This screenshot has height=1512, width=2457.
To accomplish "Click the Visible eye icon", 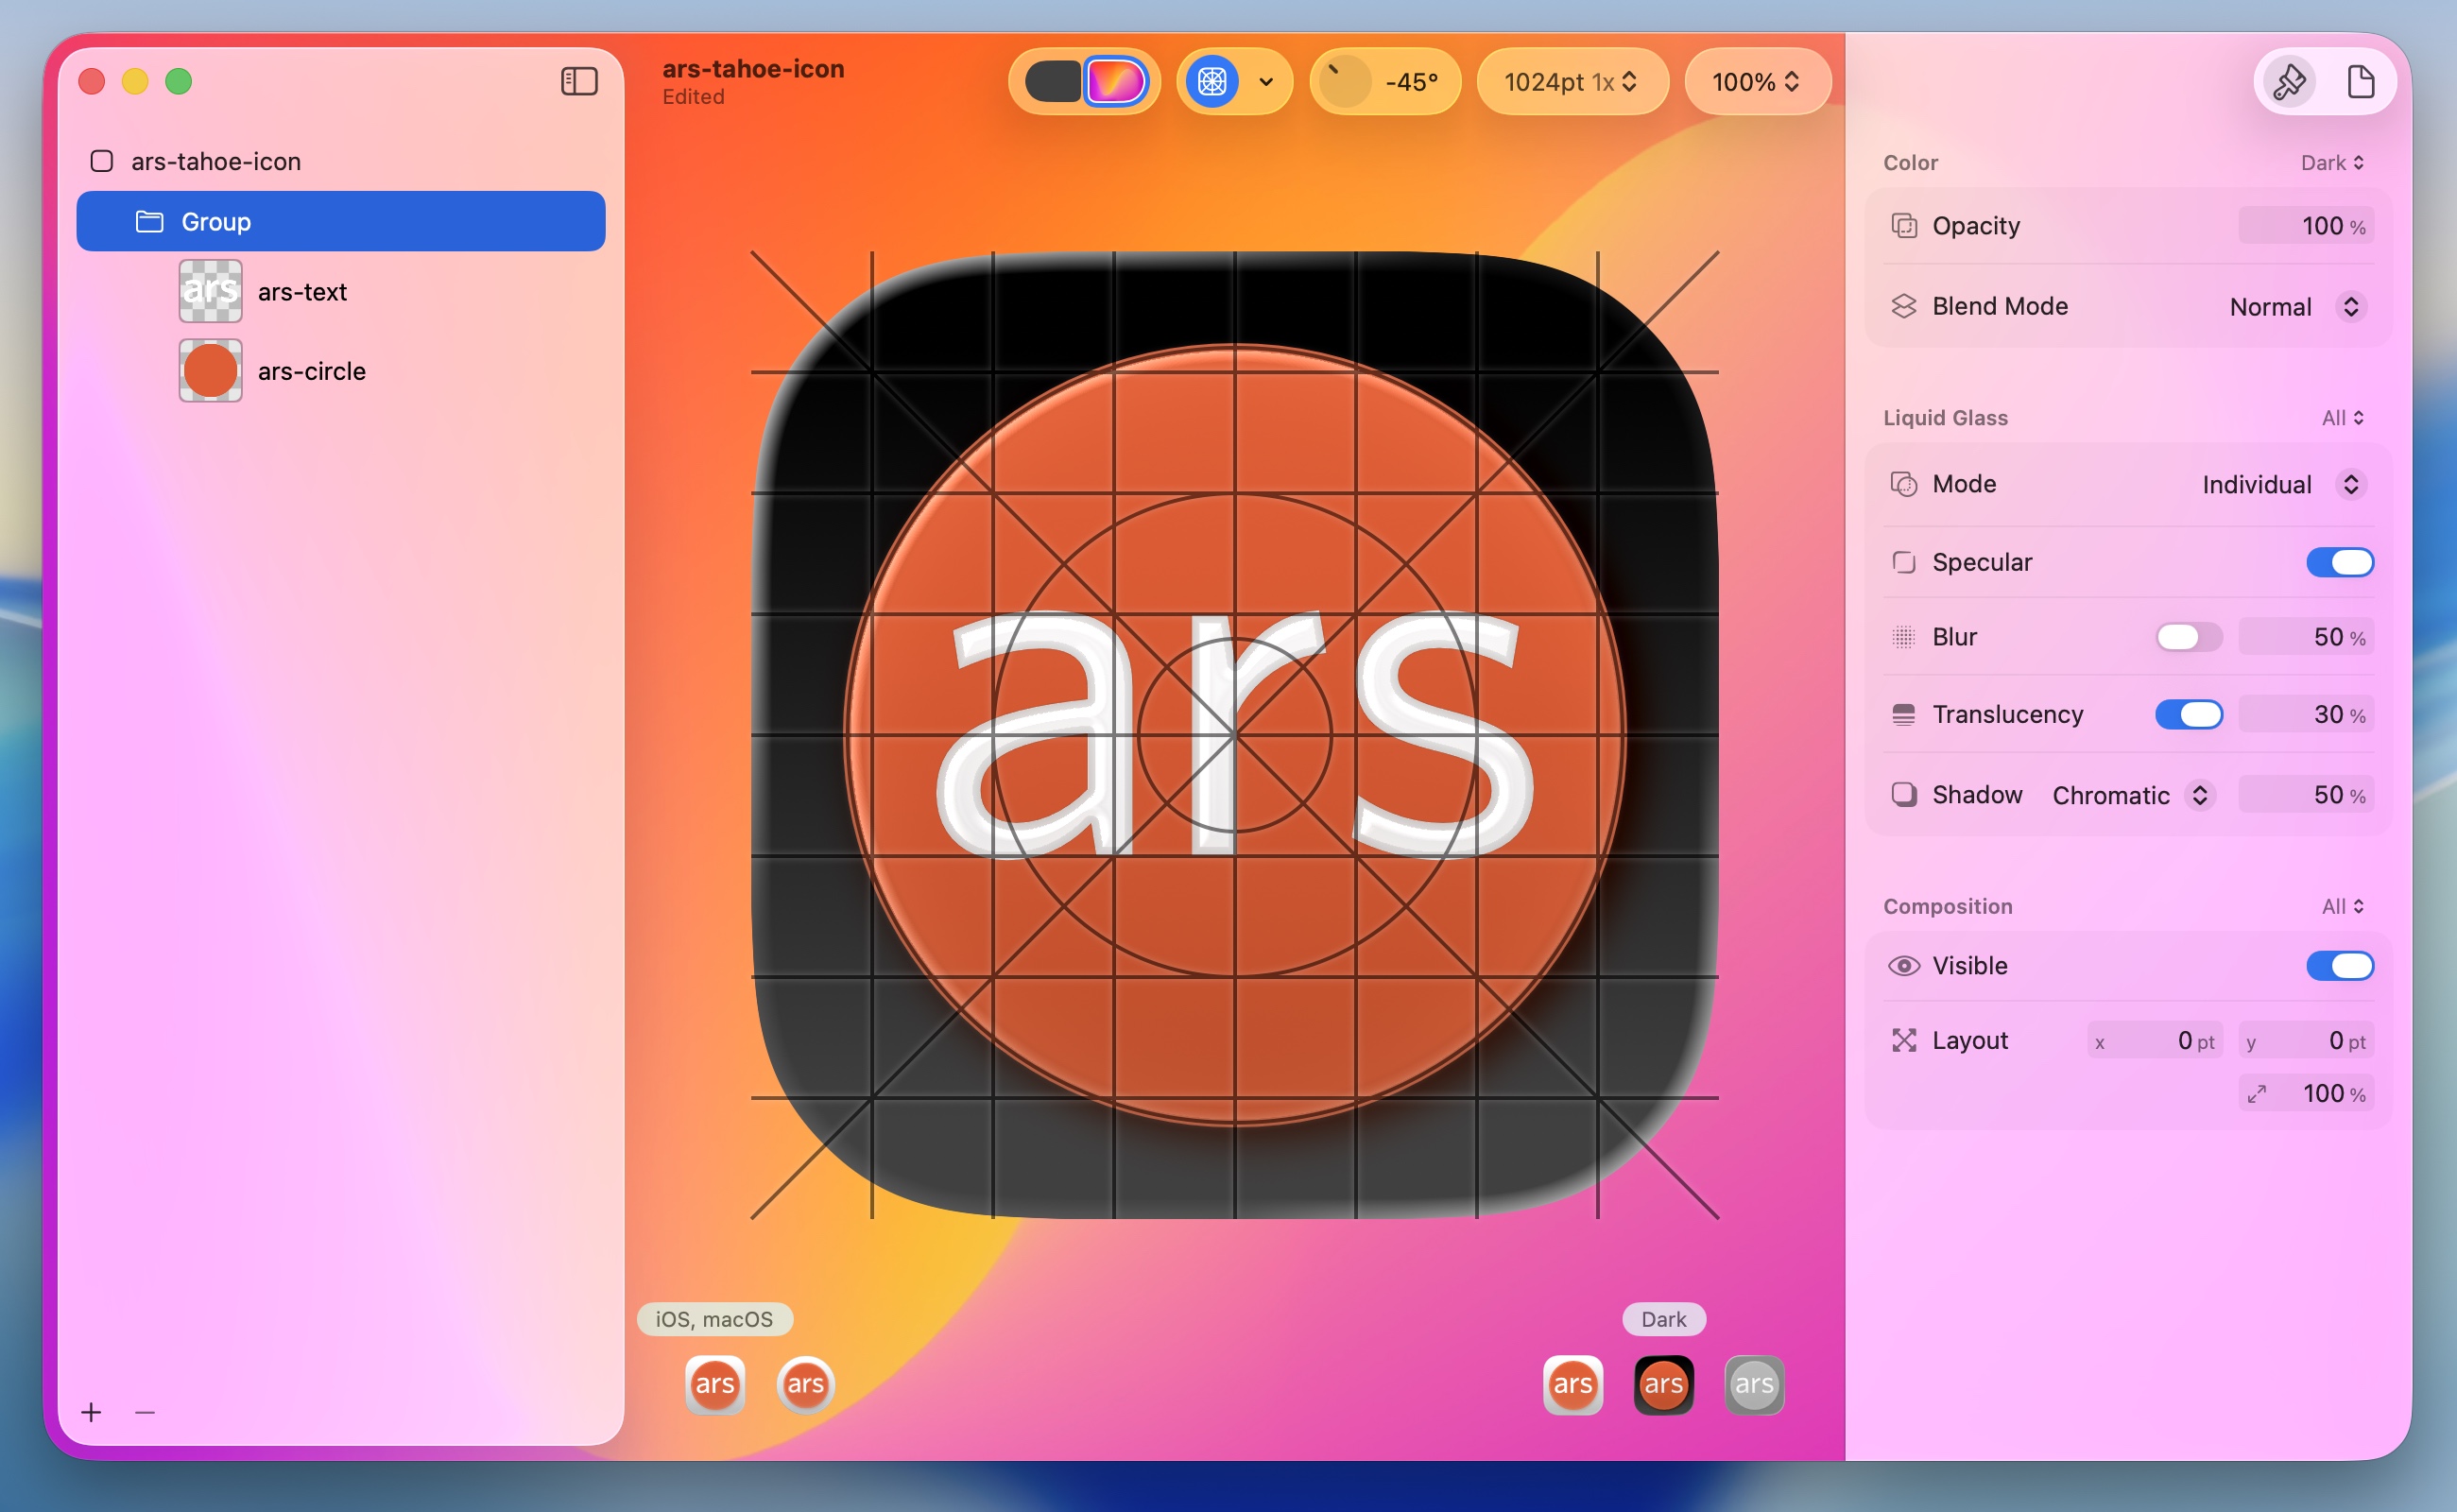I will point(1903,965).
